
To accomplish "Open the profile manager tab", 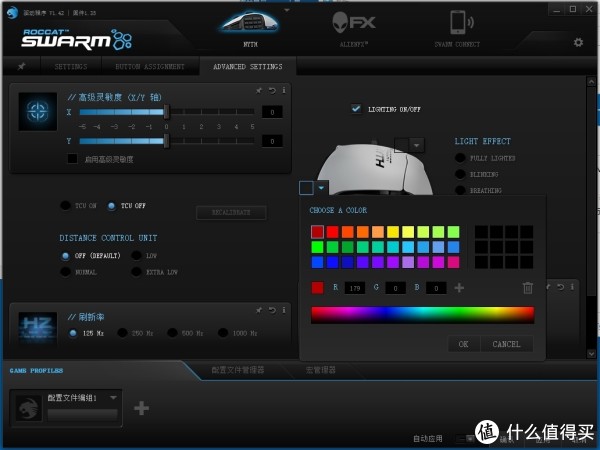I will (x=238, y=370).
